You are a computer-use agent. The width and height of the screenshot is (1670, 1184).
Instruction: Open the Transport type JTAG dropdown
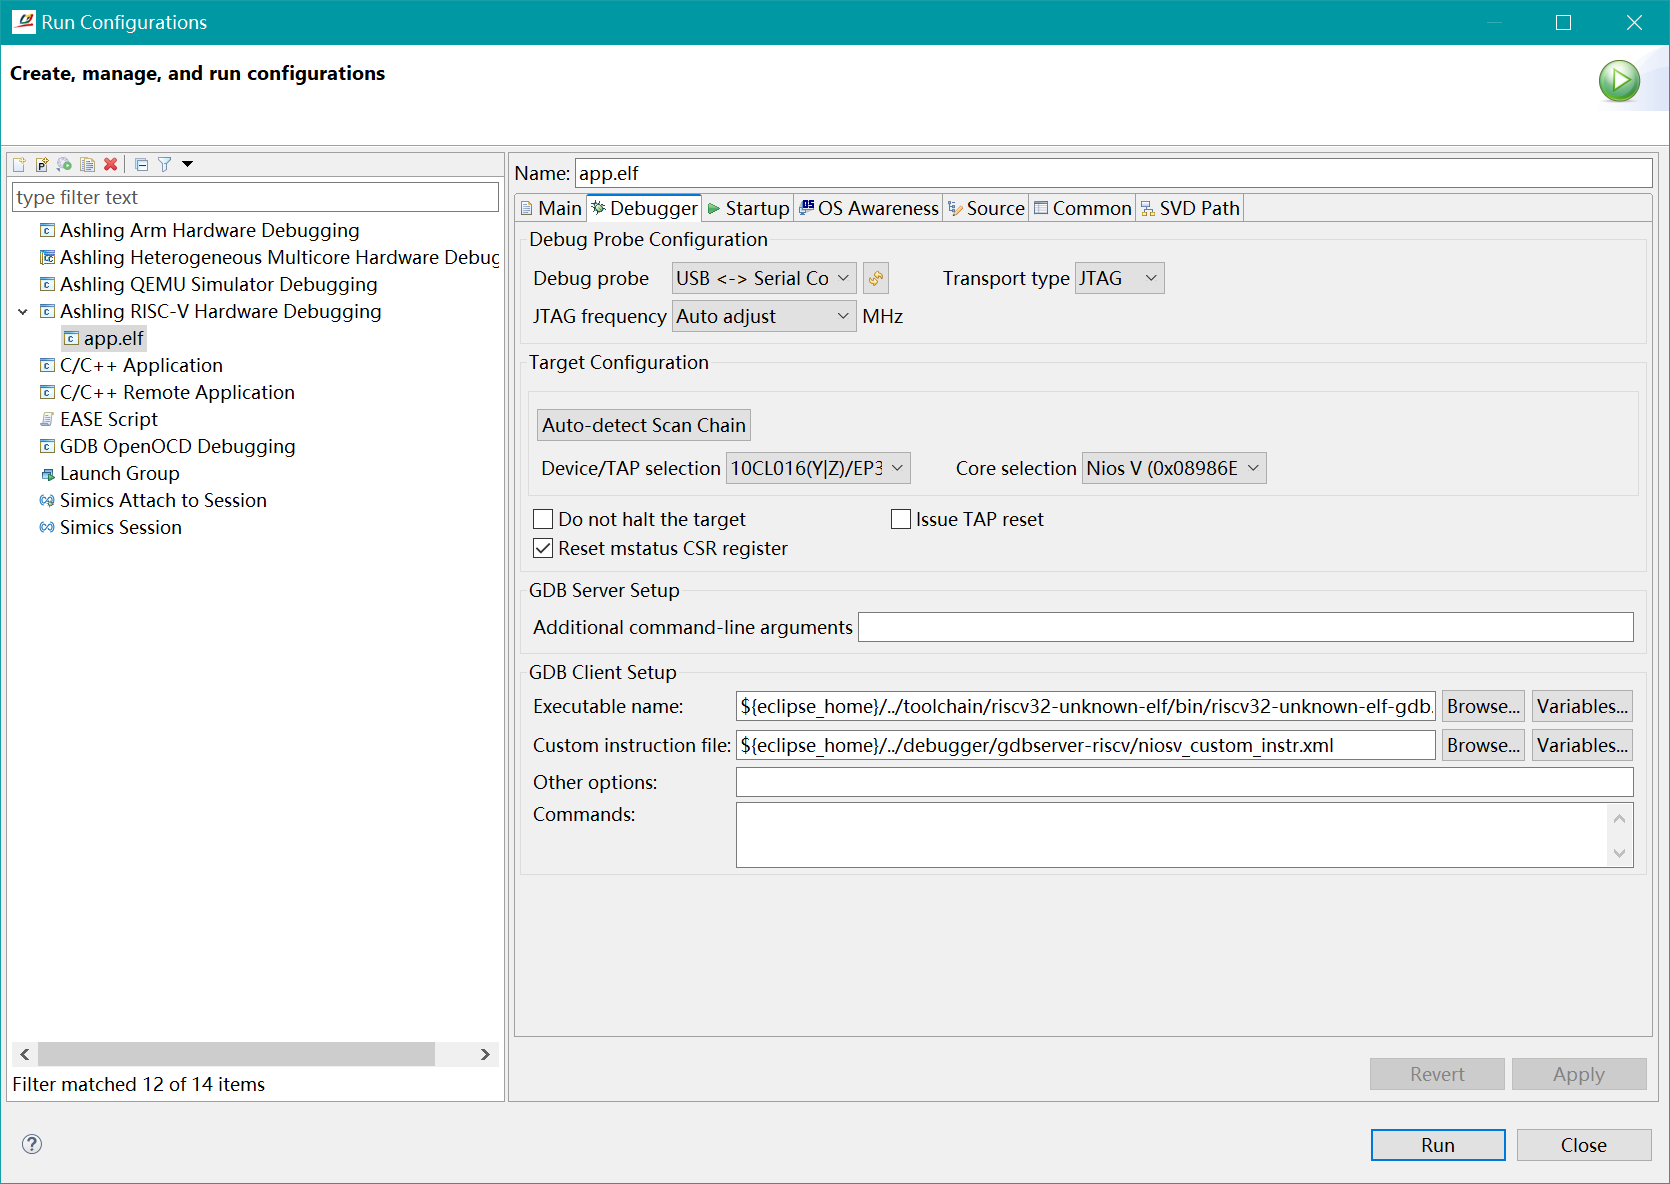1120,278
